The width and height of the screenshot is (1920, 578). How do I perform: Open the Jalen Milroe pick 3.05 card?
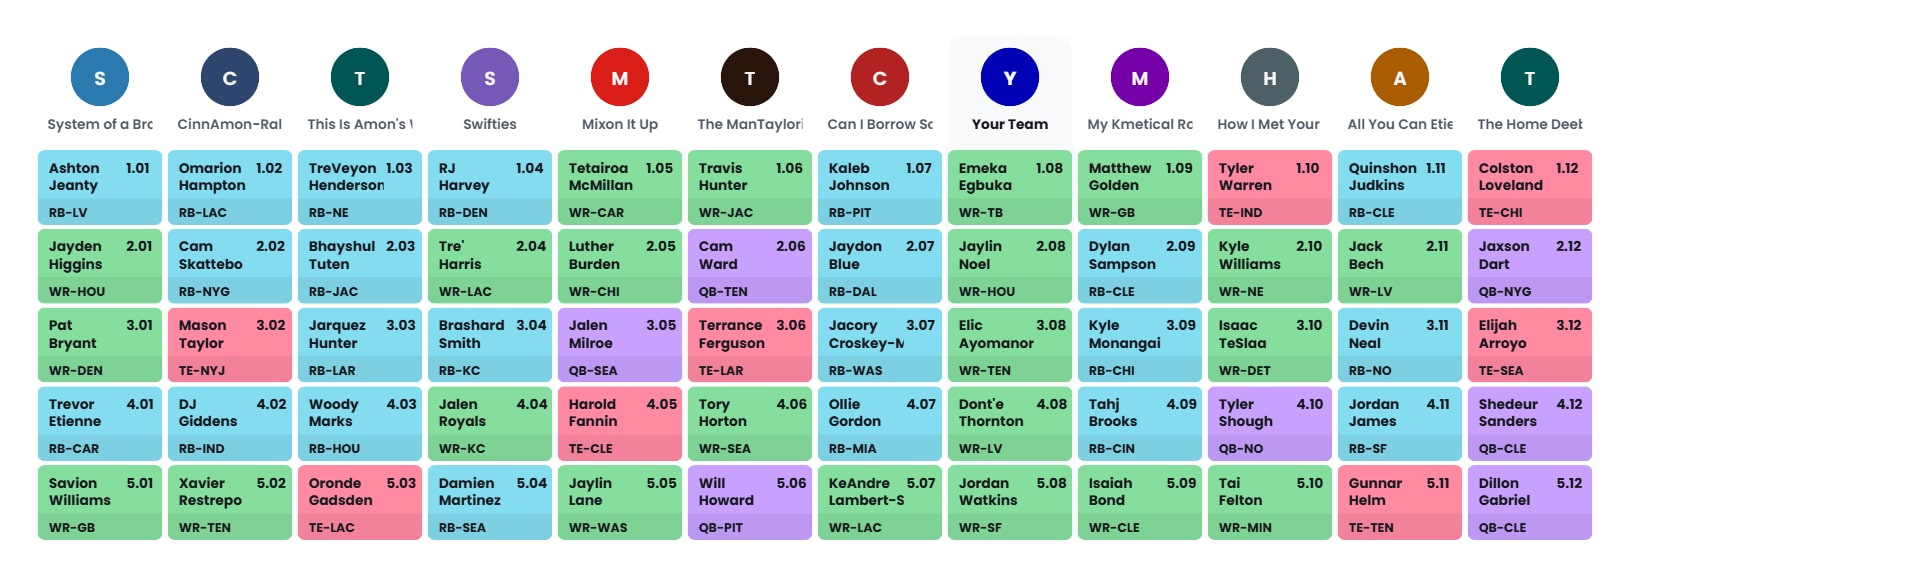pyautogui.click(x=620, y=345)
